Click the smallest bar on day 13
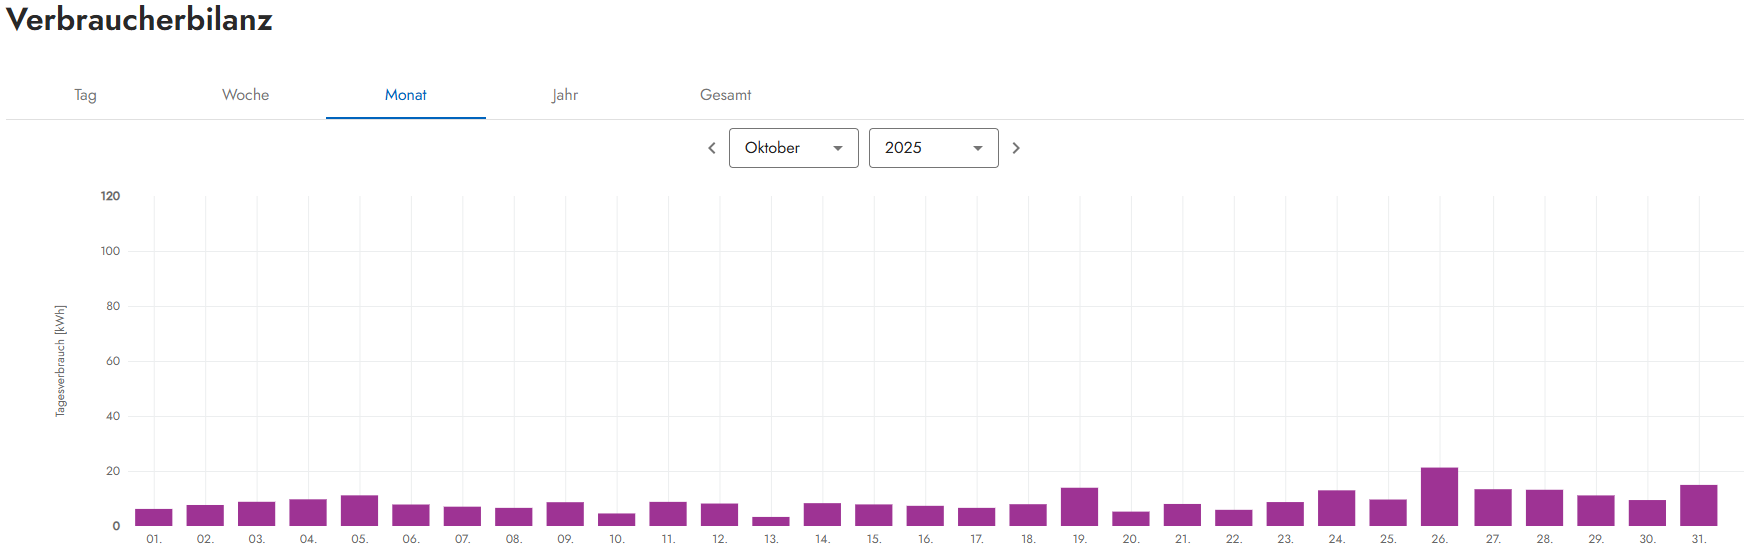 point(771,521)
